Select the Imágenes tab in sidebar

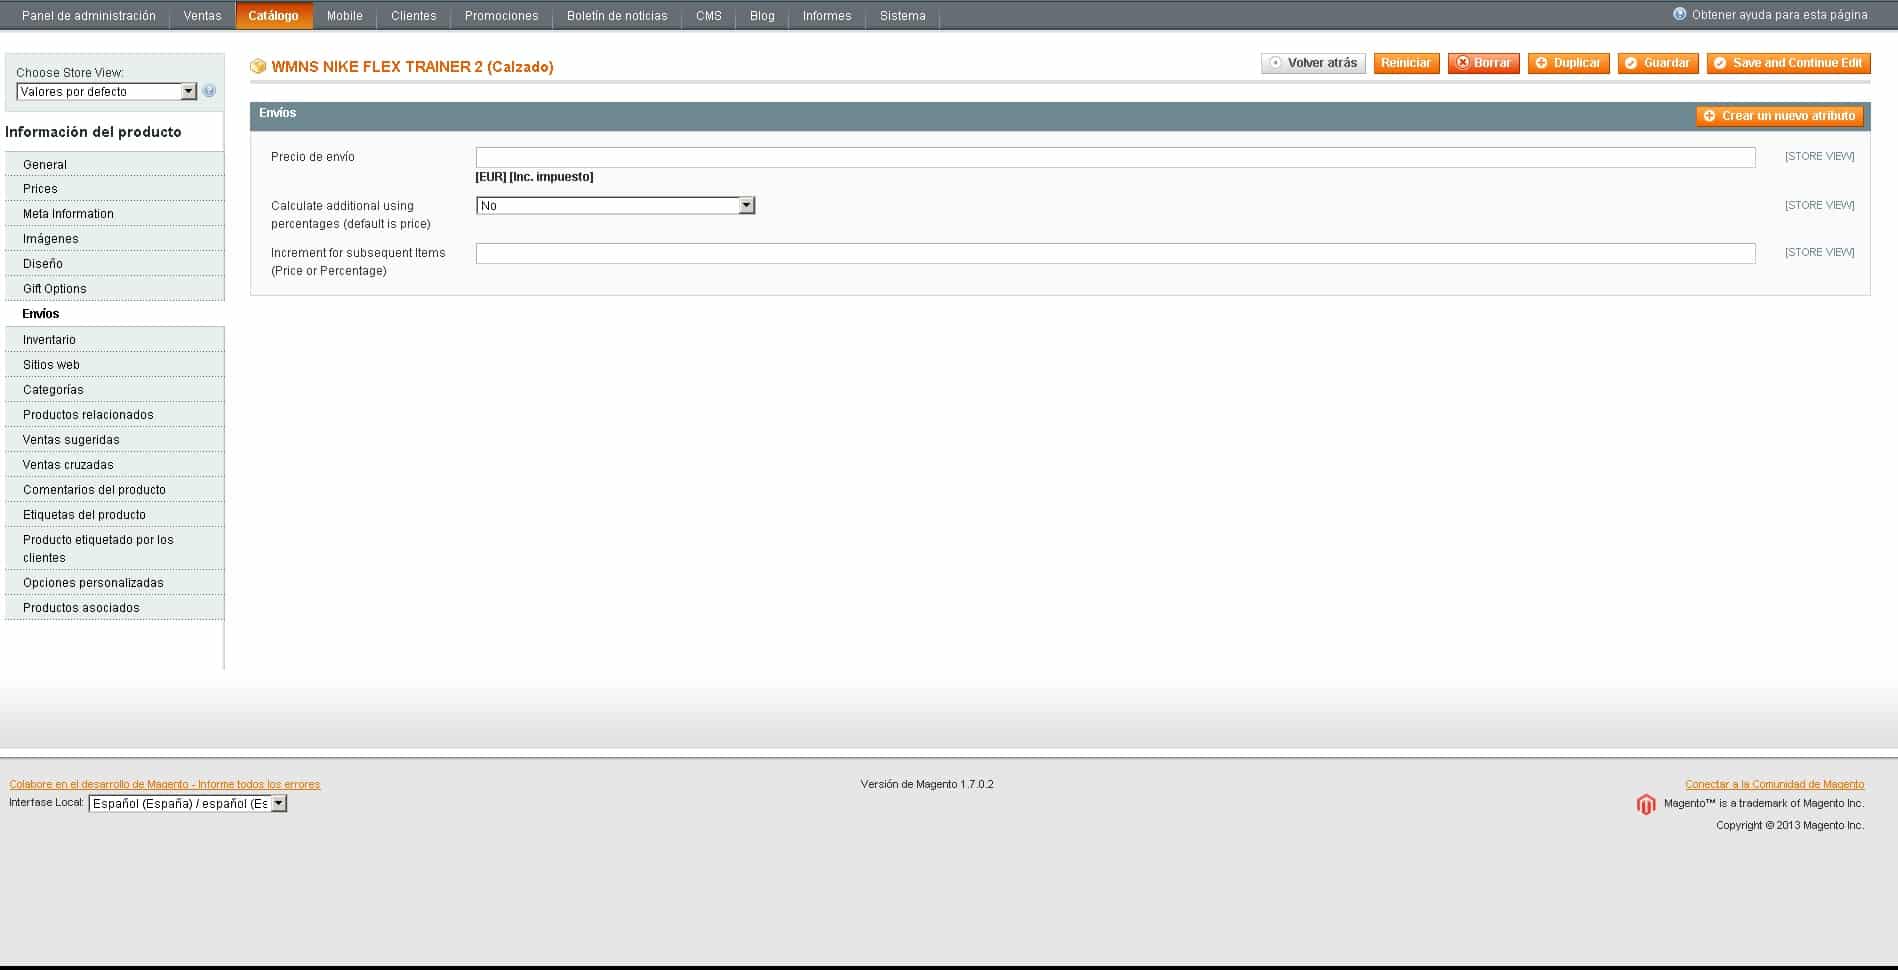click(x=50, y=239)
